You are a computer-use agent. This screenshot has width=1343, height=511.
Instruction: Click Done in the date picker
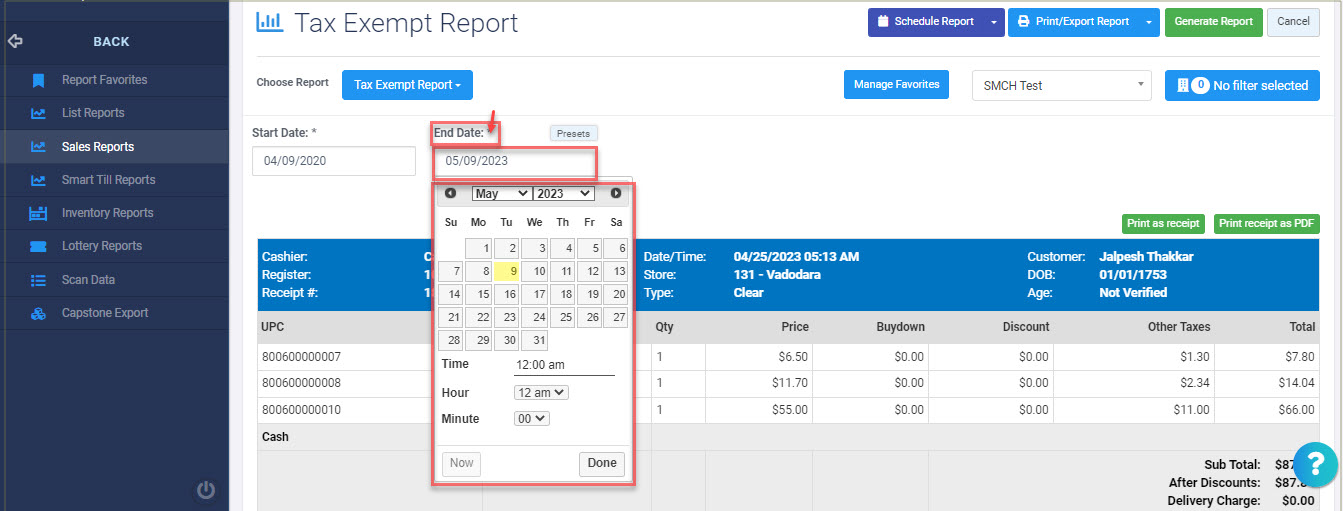pos(602,464)
